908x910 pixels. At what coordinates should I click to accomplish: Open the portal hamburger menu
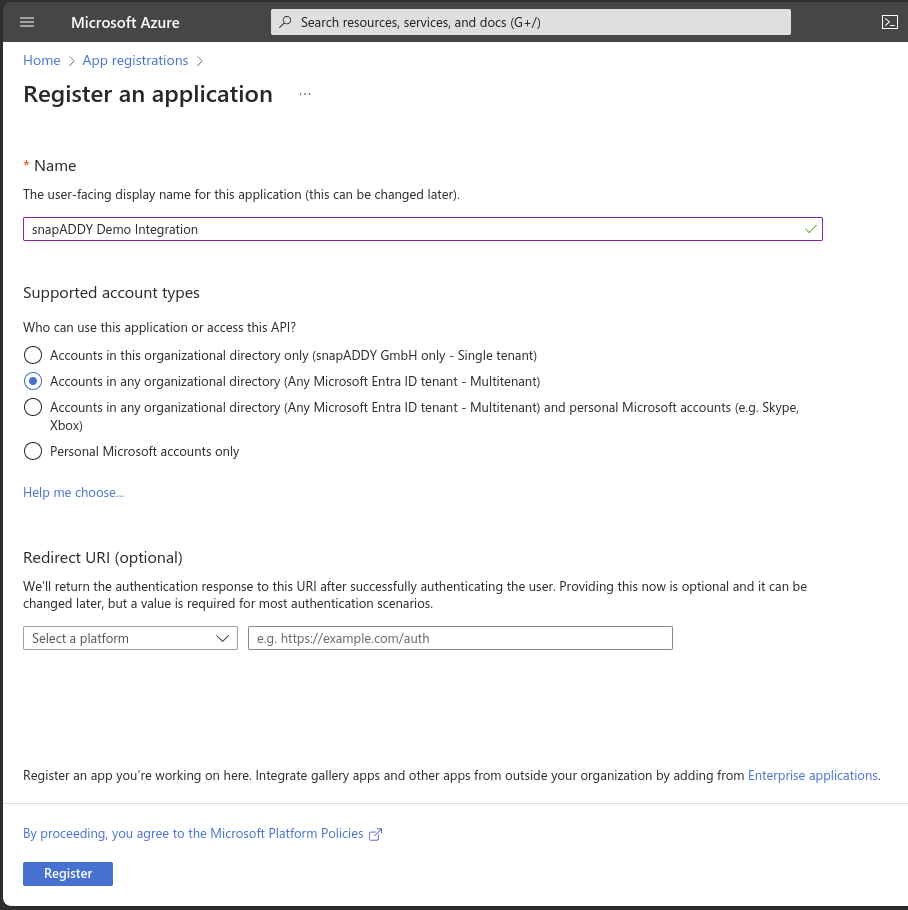tap(26, 22)
